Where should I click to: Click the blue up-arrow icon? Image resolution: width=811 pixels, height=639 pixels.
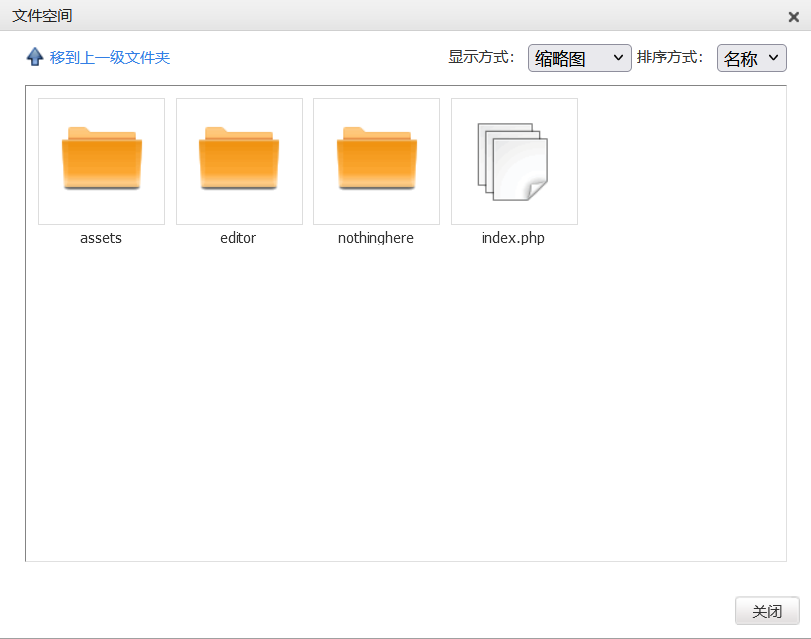click(35, 57)
